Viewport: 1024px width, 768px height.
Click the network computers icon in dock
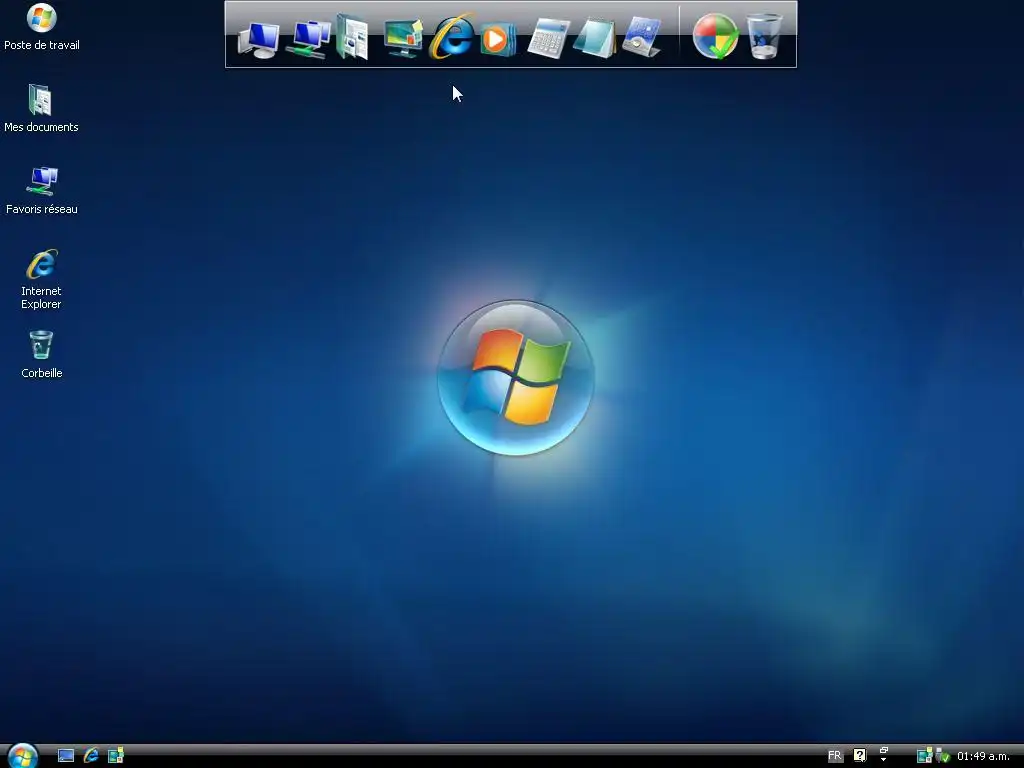point(308,39)
